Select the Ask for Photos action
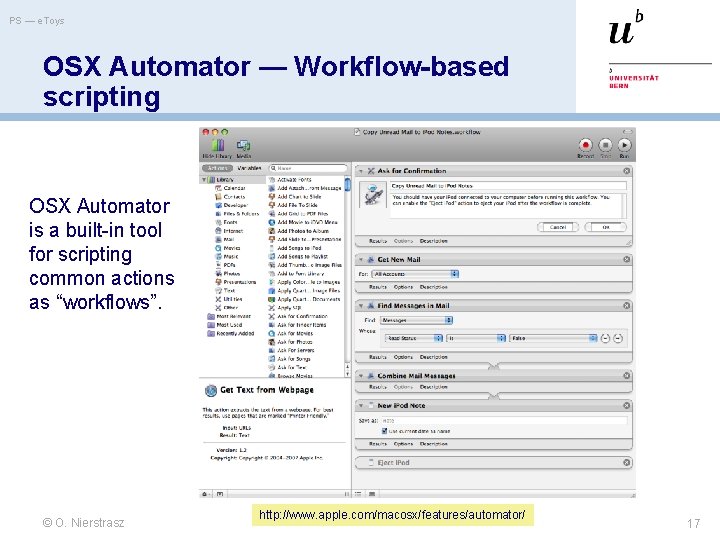Viewport: 720px width, 540px height. point(290,342)
